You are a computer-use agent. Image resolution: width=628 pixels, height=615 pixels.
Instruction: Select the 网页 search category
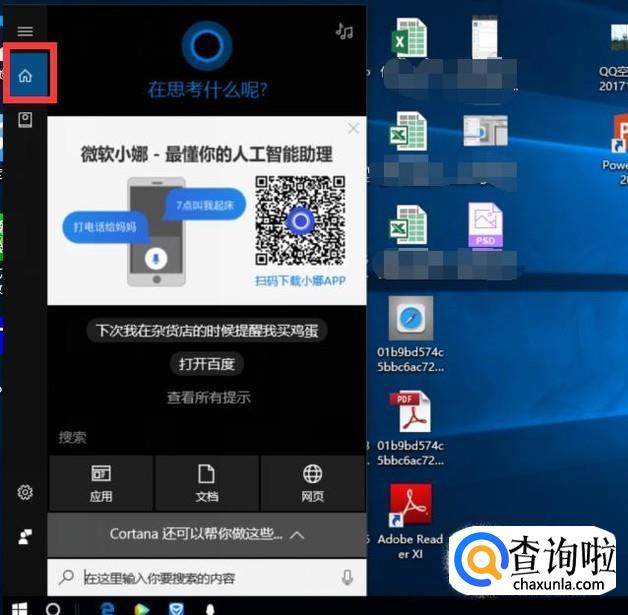click(313, 483)
